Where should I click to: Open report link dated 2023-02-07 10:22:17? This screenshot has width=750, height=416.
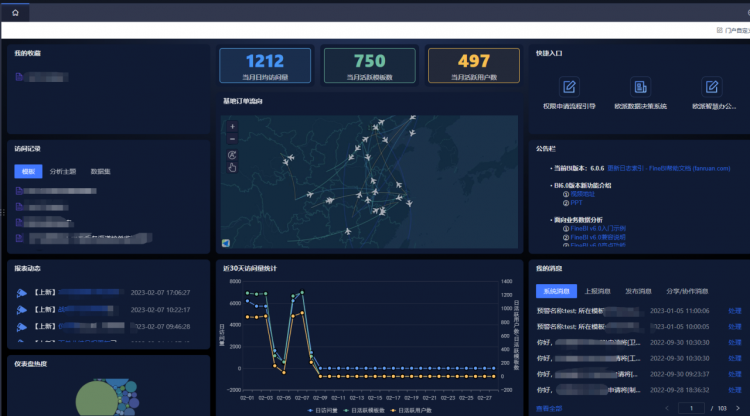click(86, 309)
